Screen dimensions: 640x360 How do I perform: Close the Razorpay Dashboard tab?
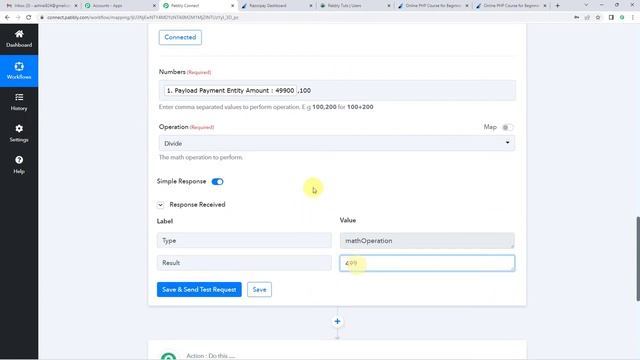(x=311, y=6)
